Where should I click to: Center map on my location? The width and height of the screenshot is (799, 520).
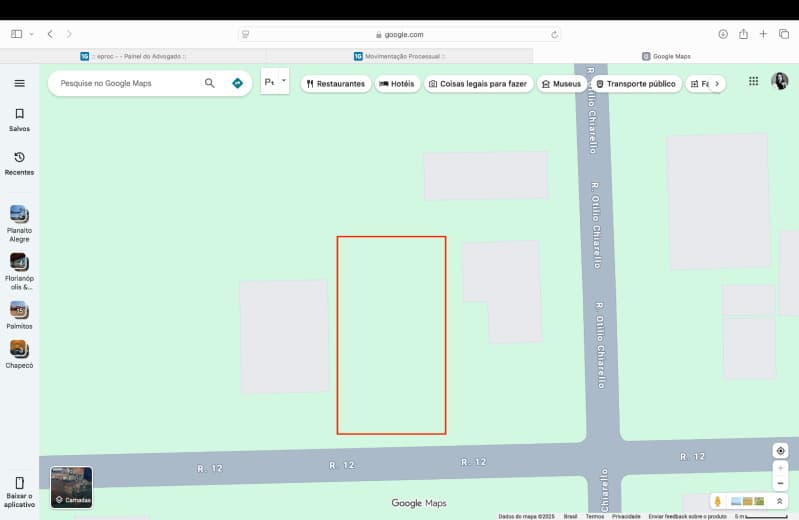tap(780, 451)
